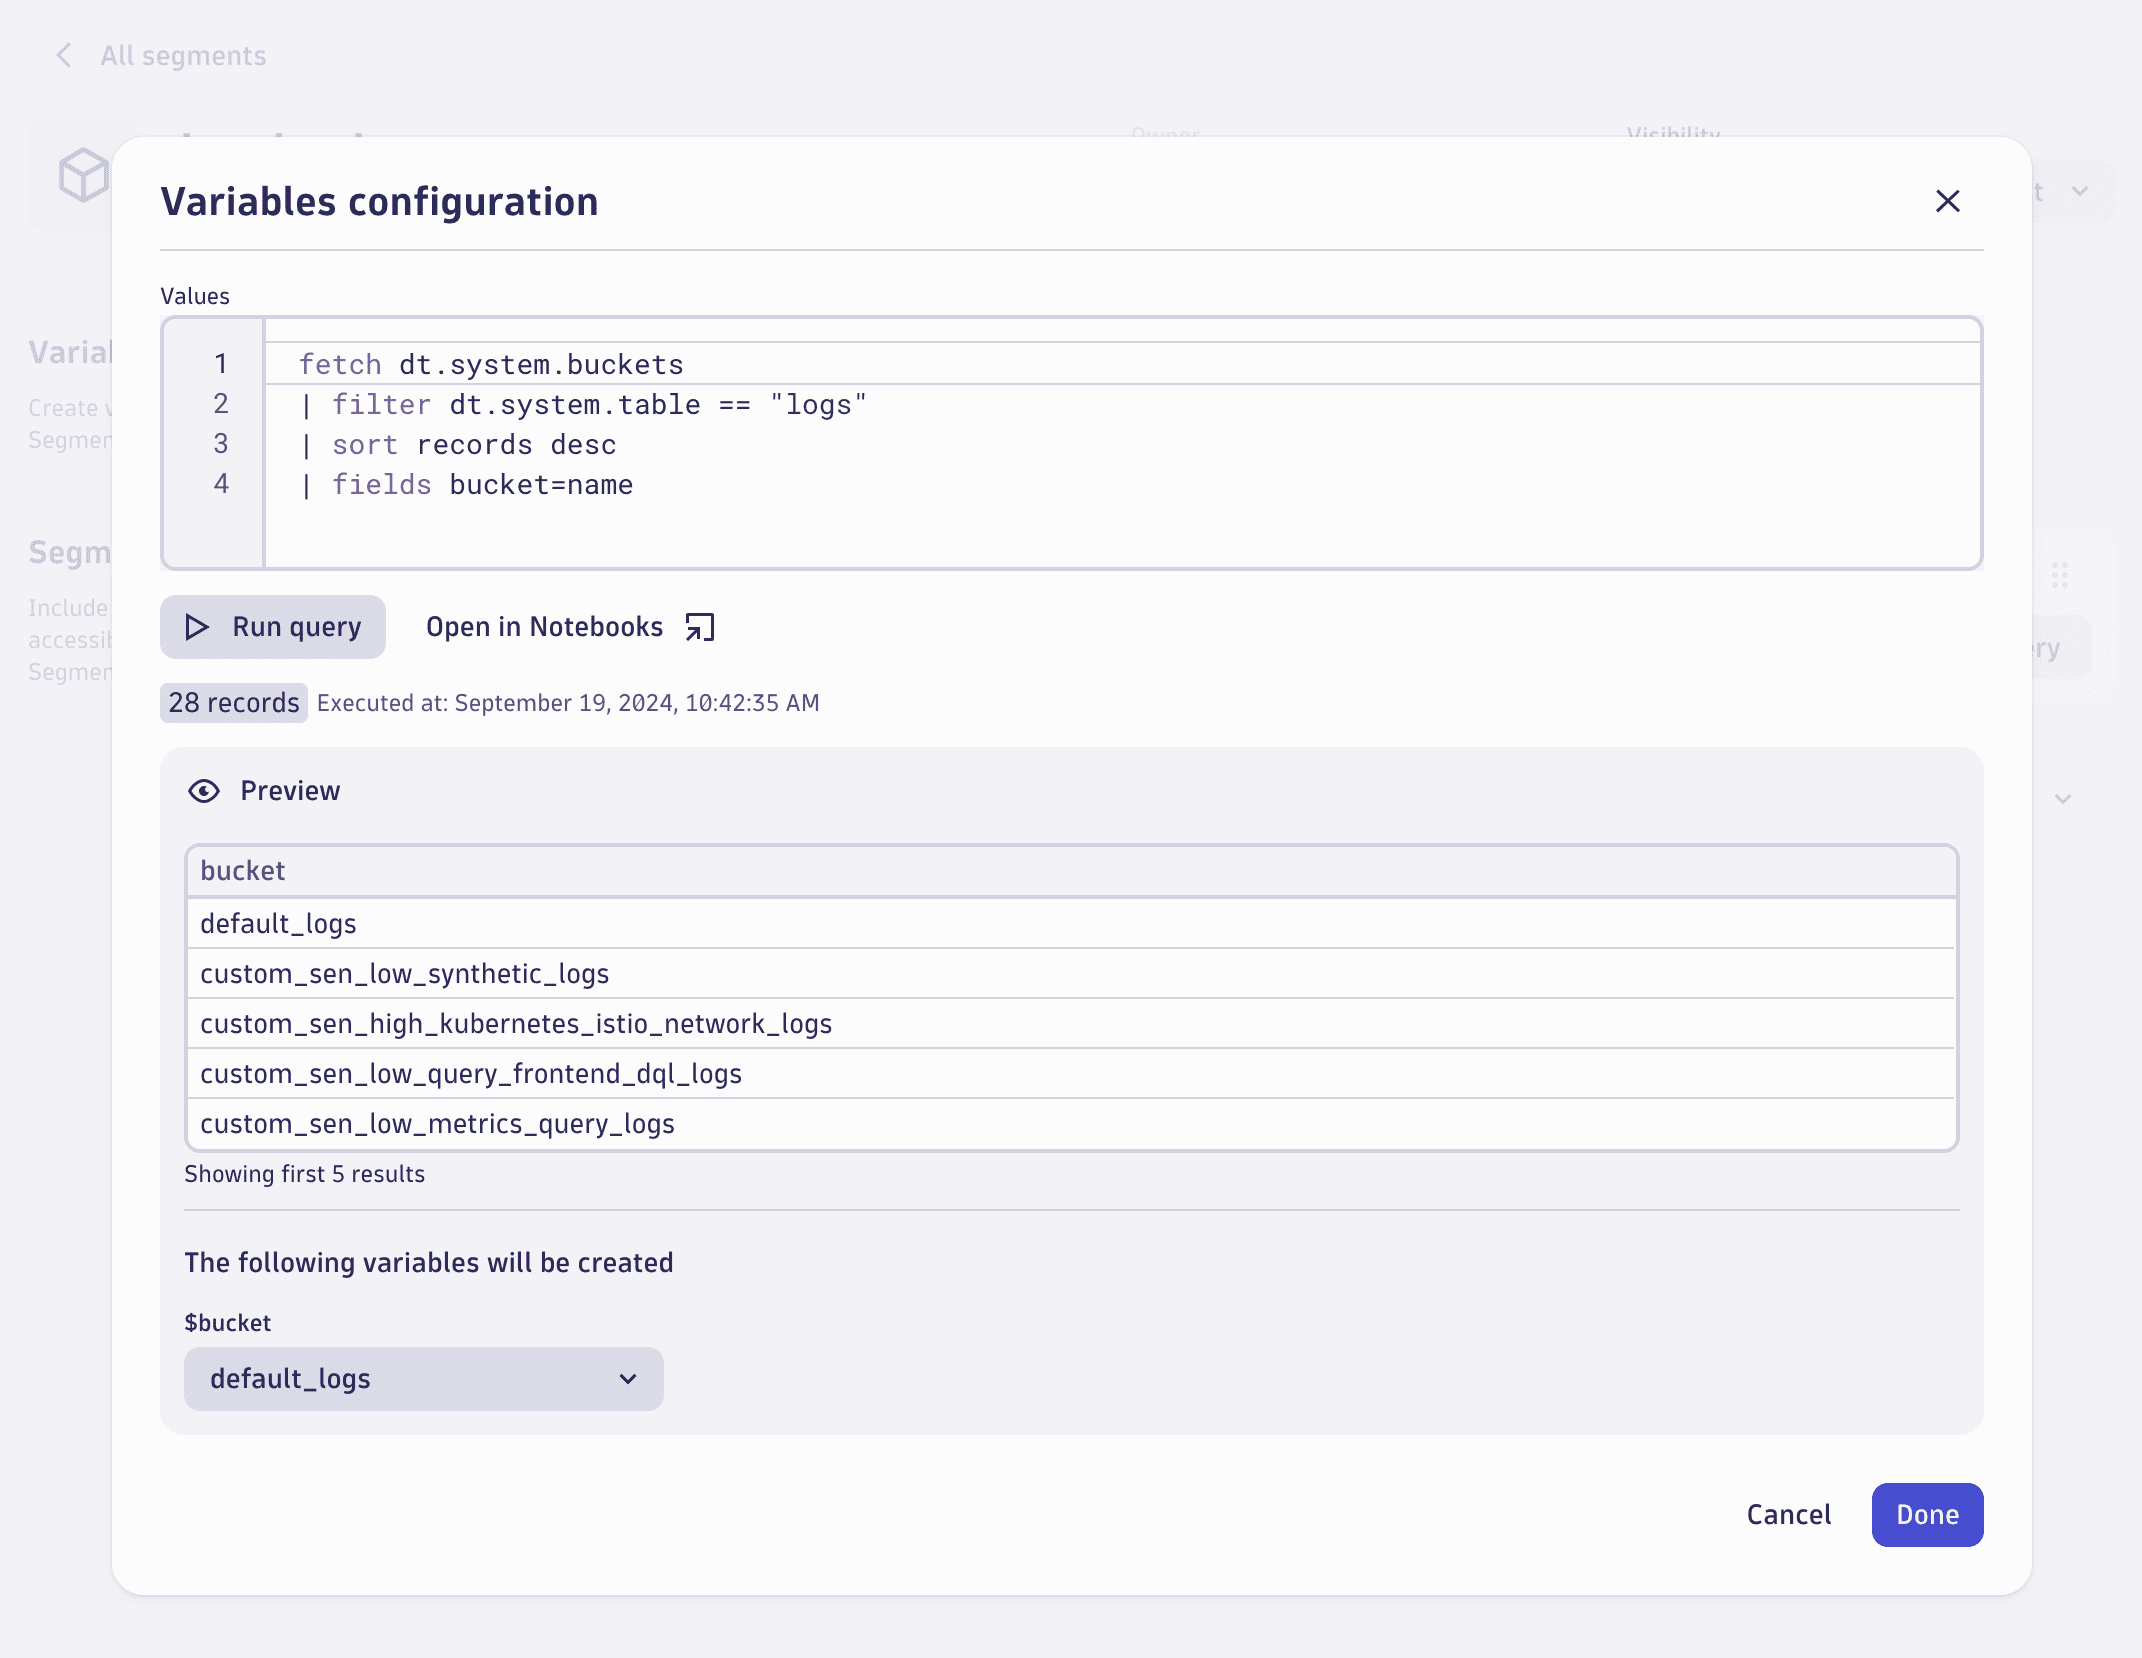
Task: Click the drag handle resize icon
Action: click(2059, 575)
